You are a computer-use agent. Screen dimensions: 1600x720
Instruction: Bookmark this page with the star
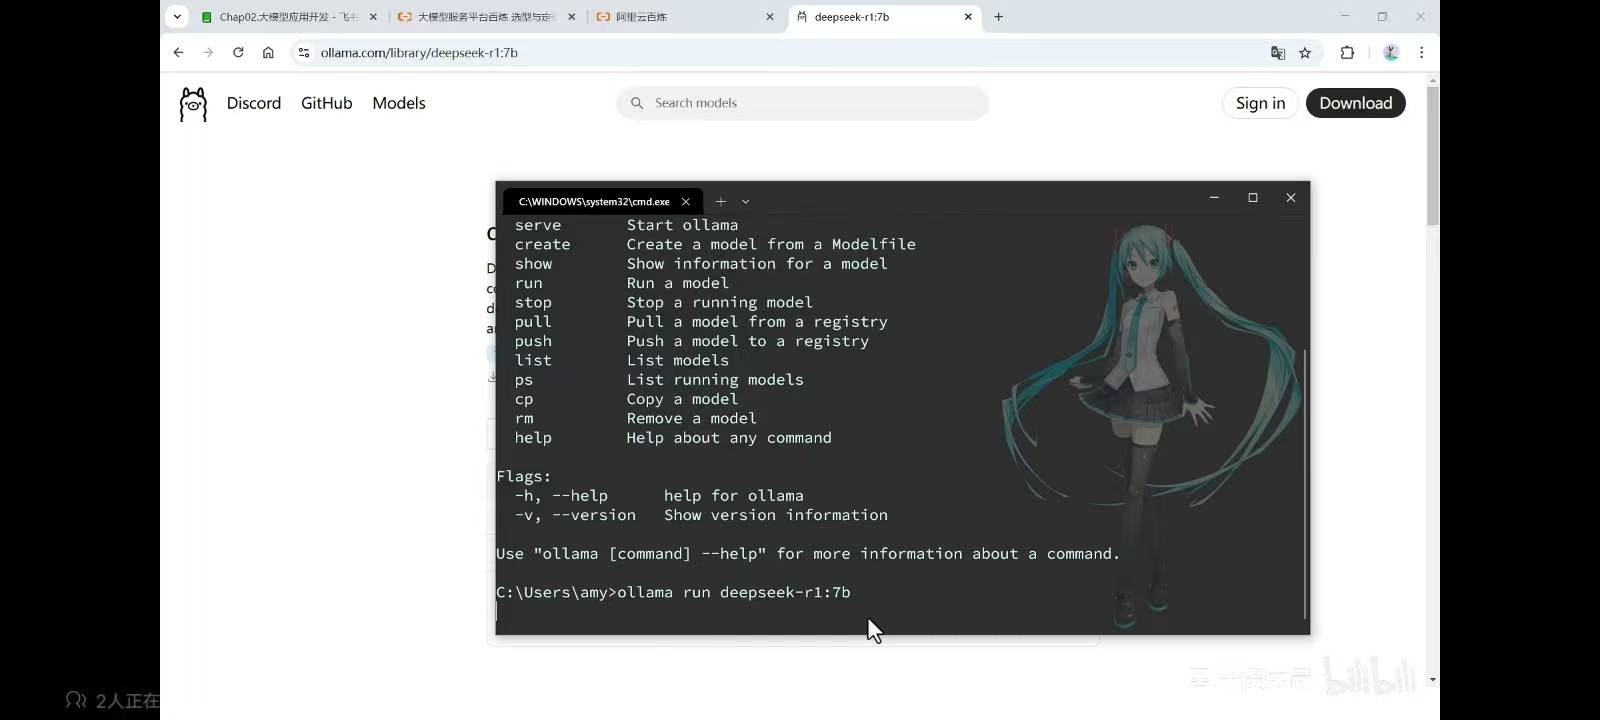(1305, 53)
